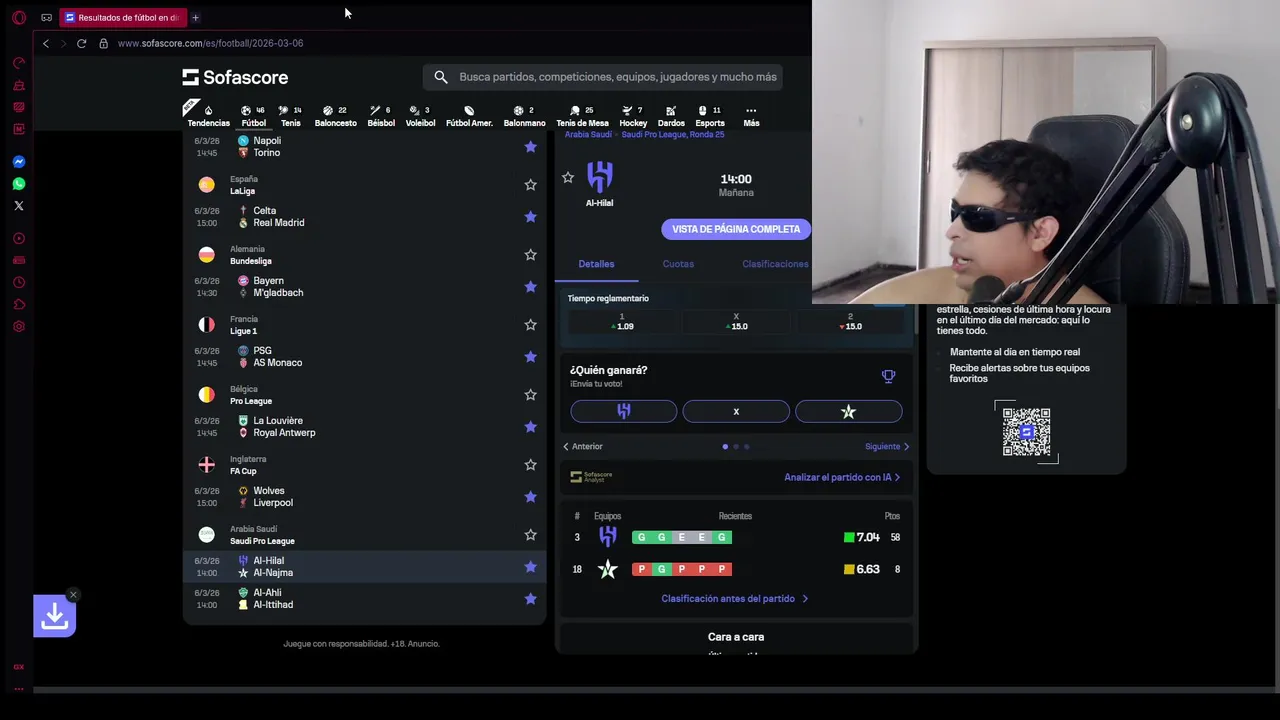Image resolution: width=1280 pixels, height=720 pixels.
Task: Unfavorite the Celta vs Real Madrid match
Action: pos(531,216)
